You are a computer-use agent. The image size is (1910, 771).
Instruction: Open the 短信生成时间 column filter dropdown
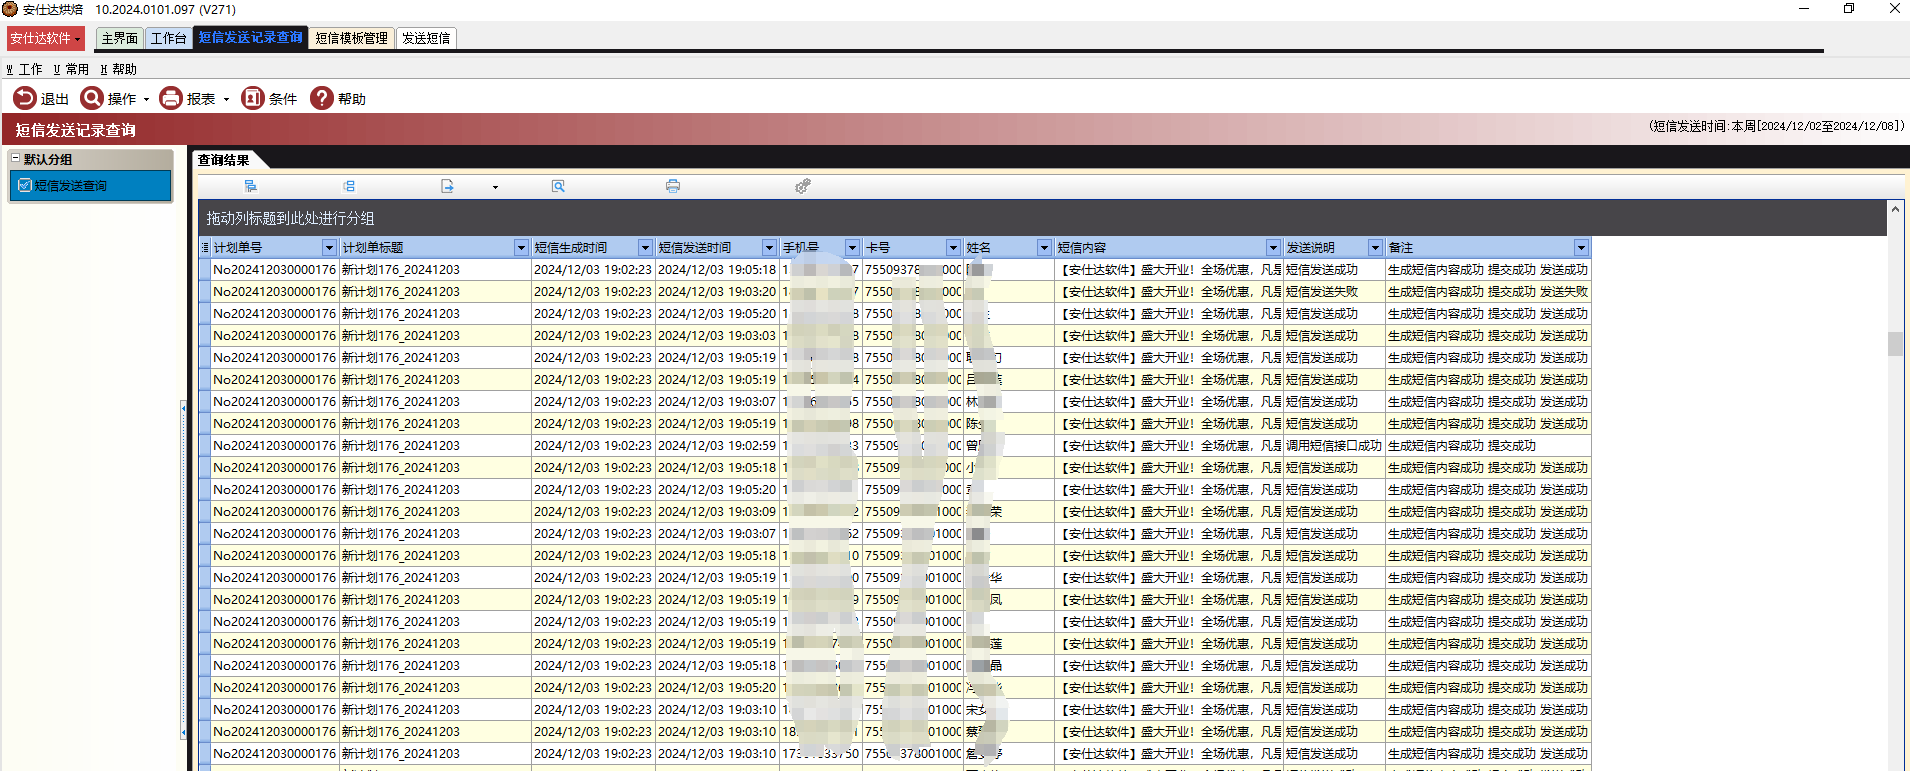point(645,247)
